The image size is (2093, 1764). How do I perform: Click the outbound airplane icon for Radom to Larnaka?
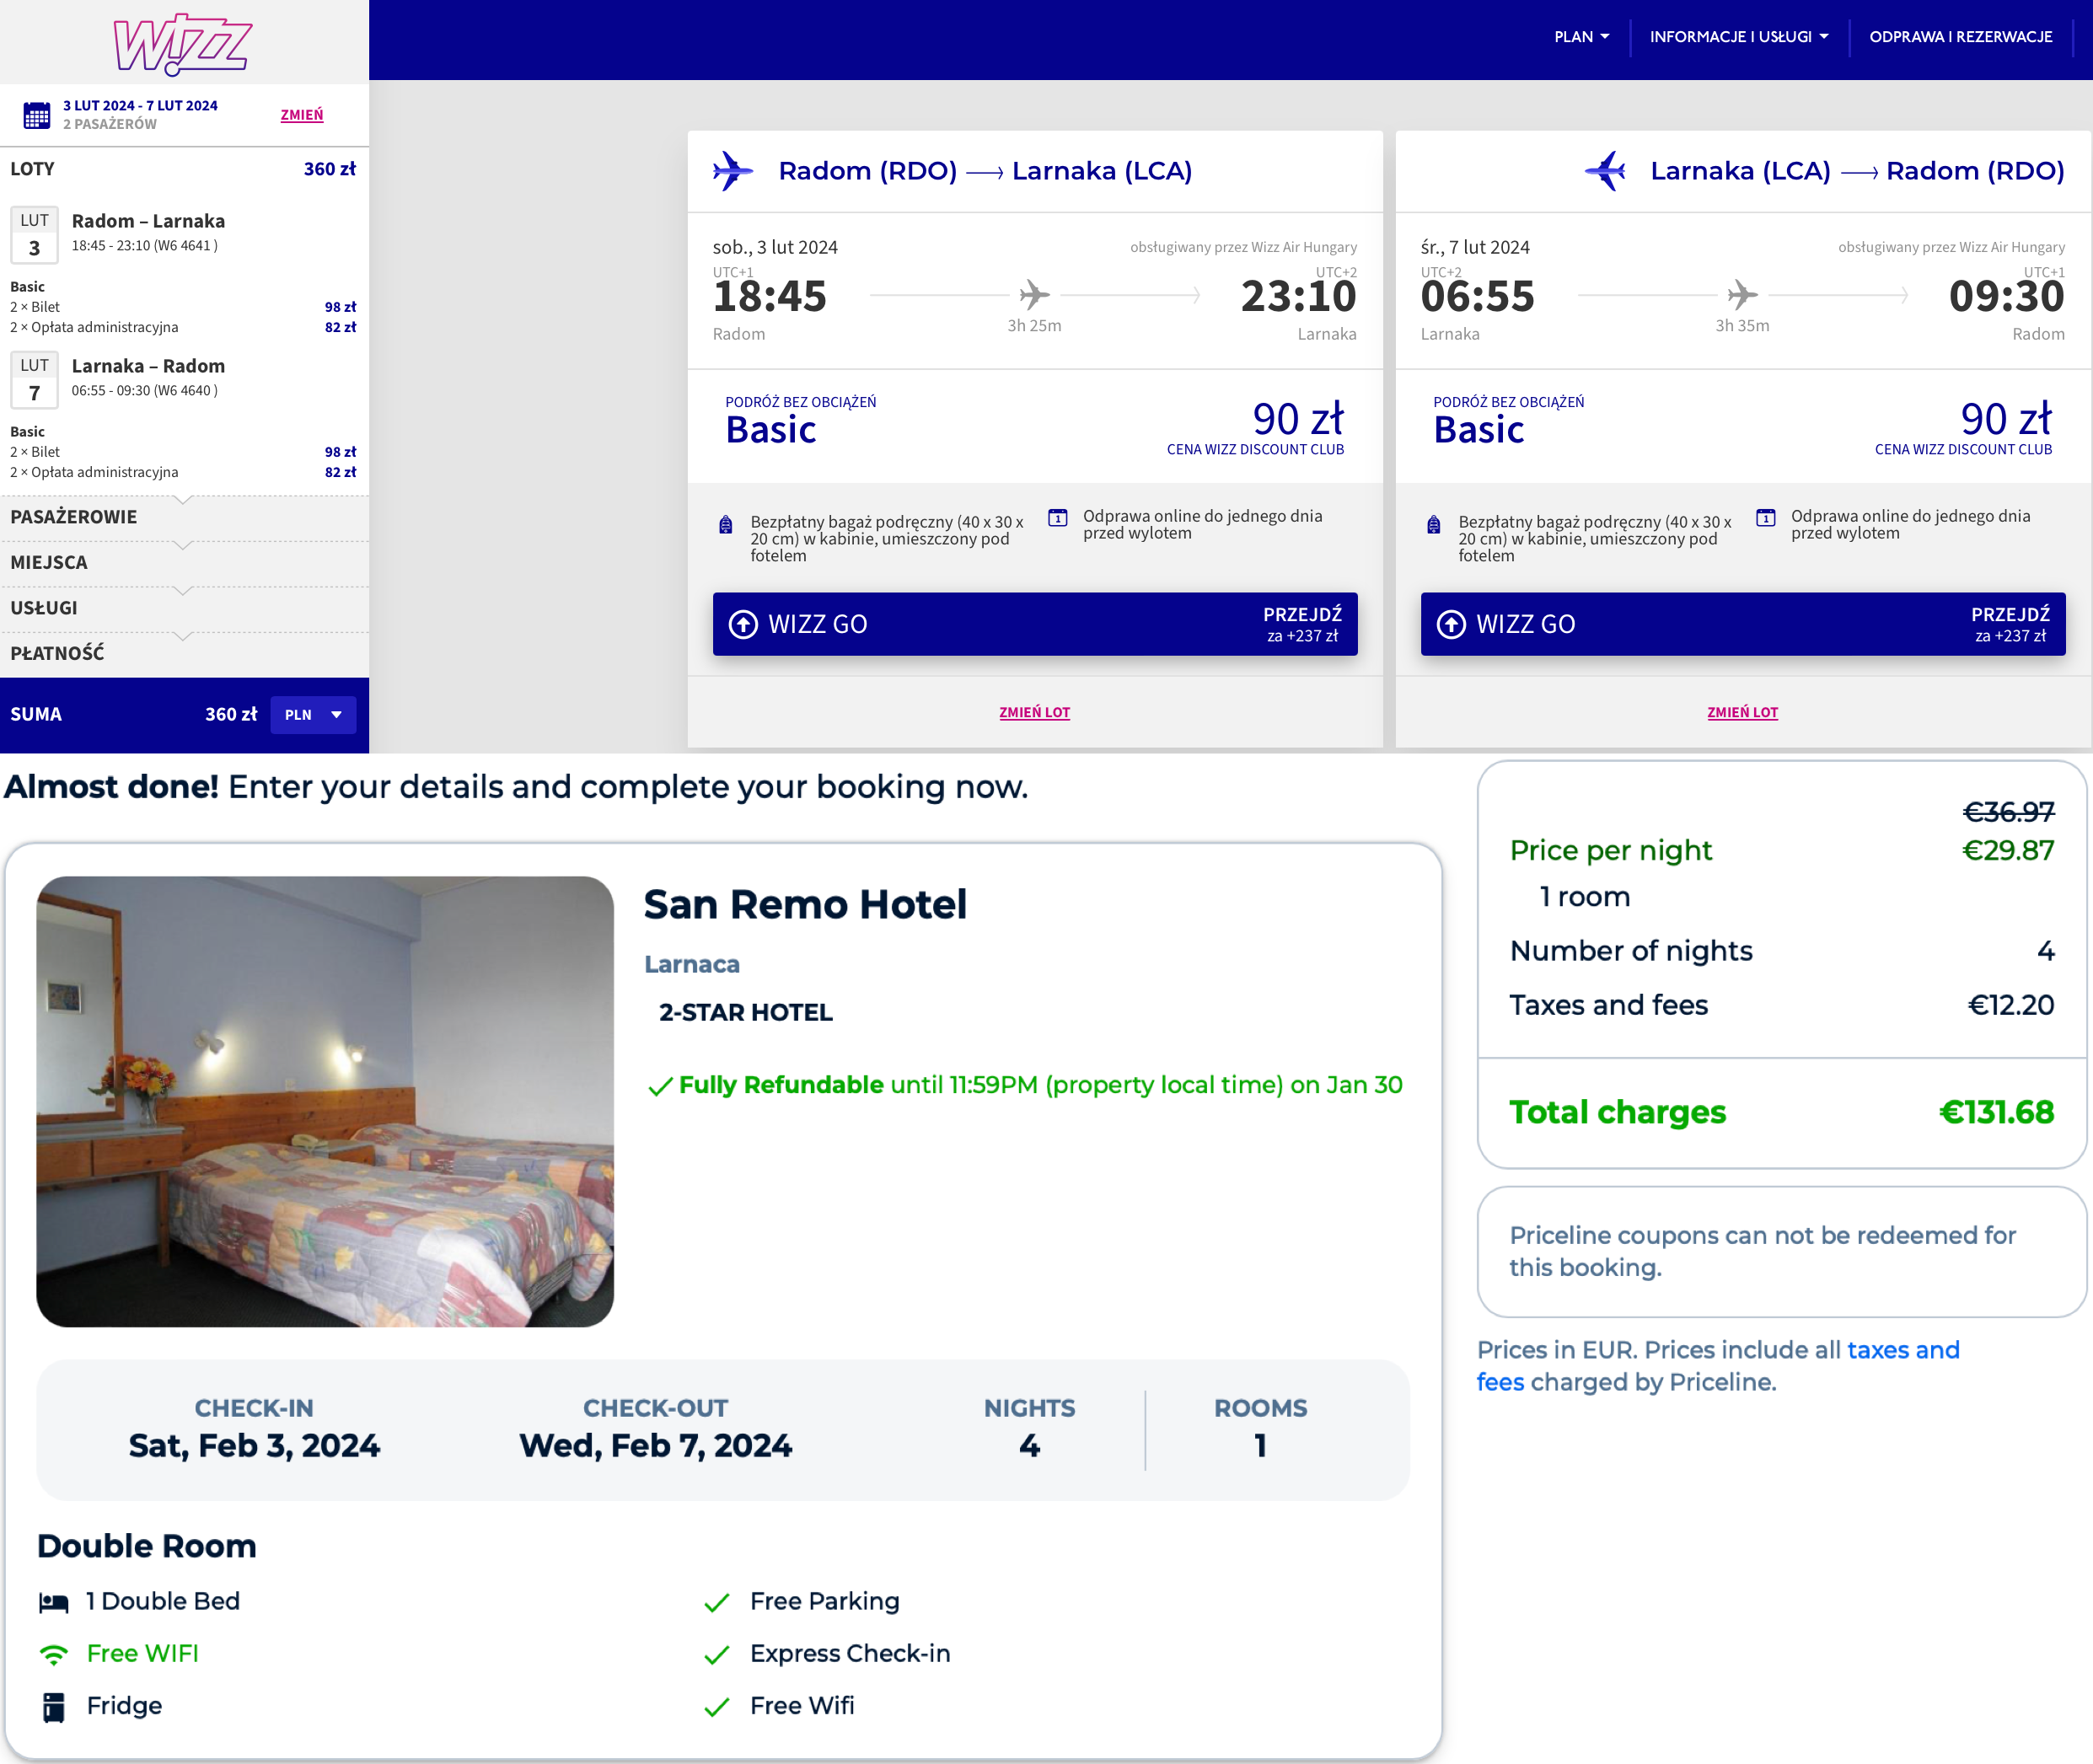(733, 171)
